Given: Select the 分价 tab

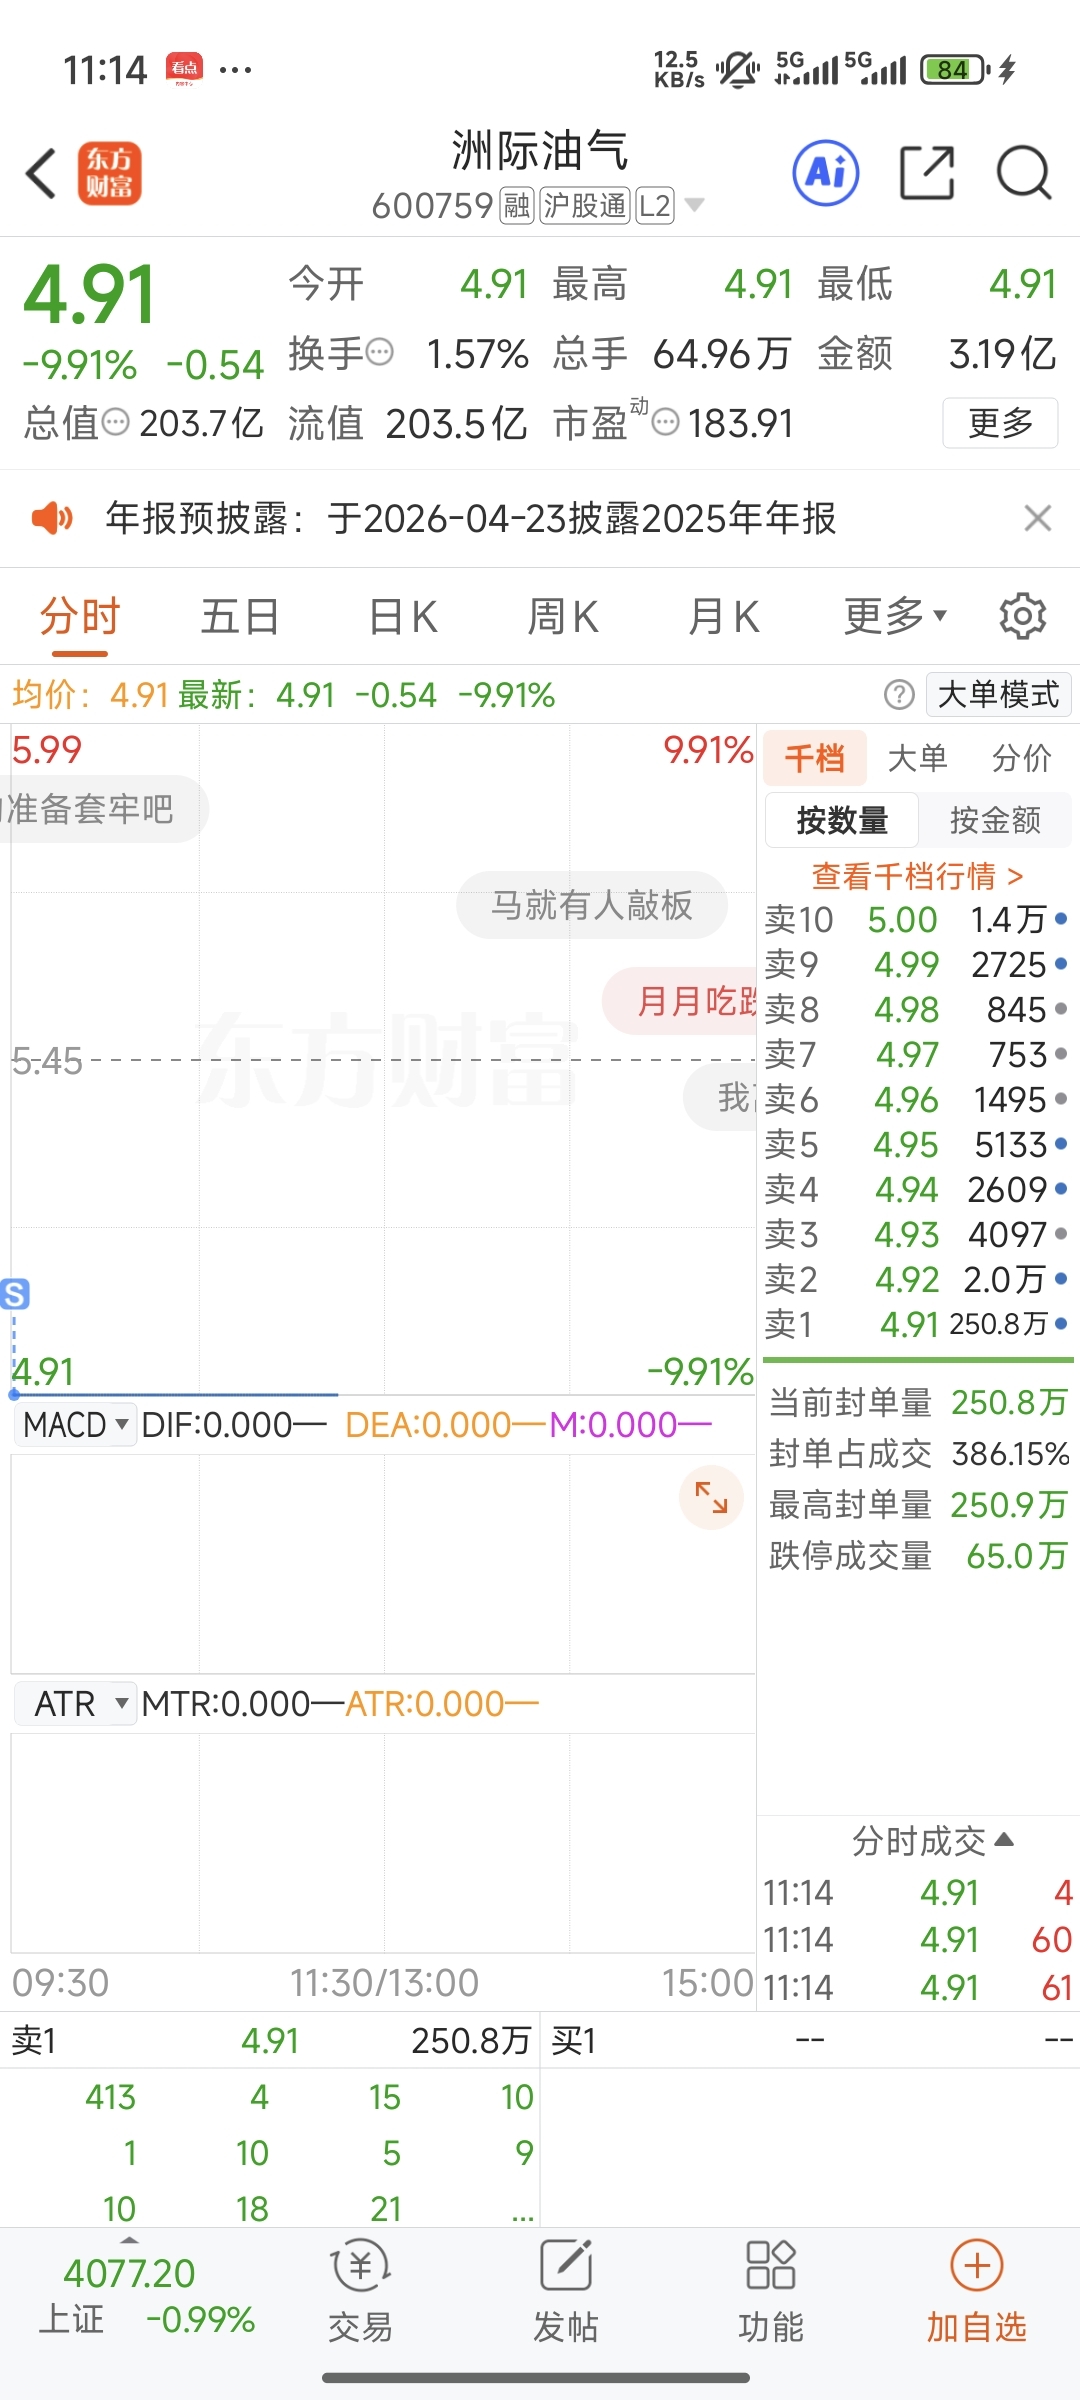Looking at the screenshot, I should point(1021,758).
